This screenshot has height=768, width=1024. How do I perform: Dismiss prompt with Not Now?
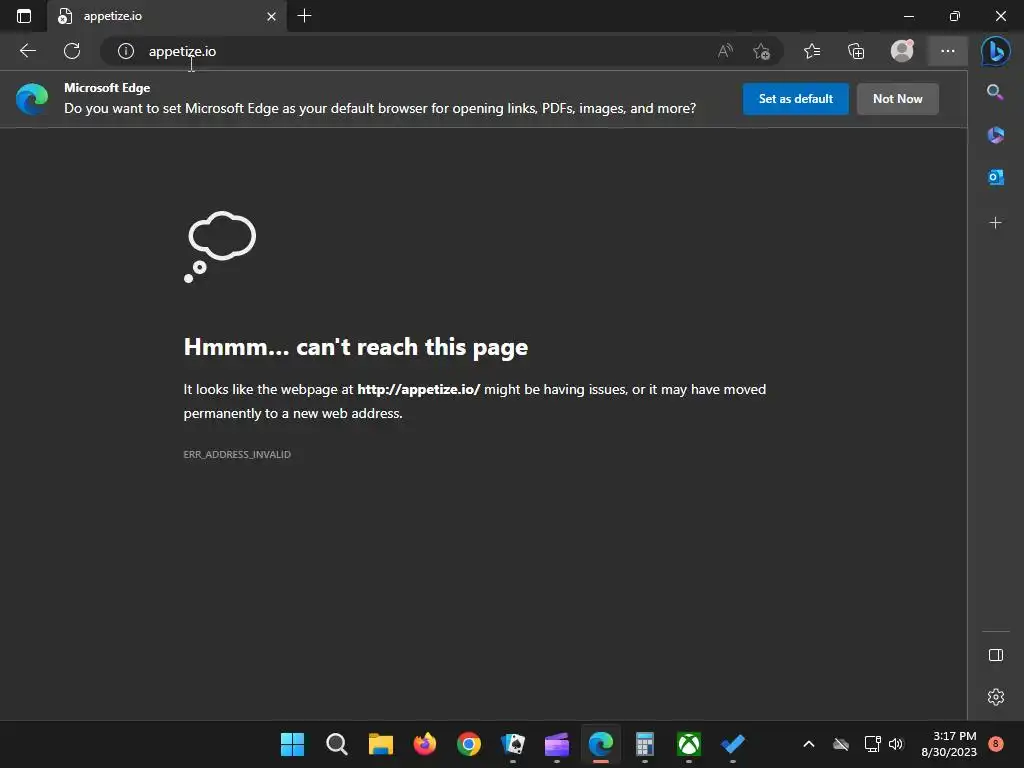pos(898,99)
